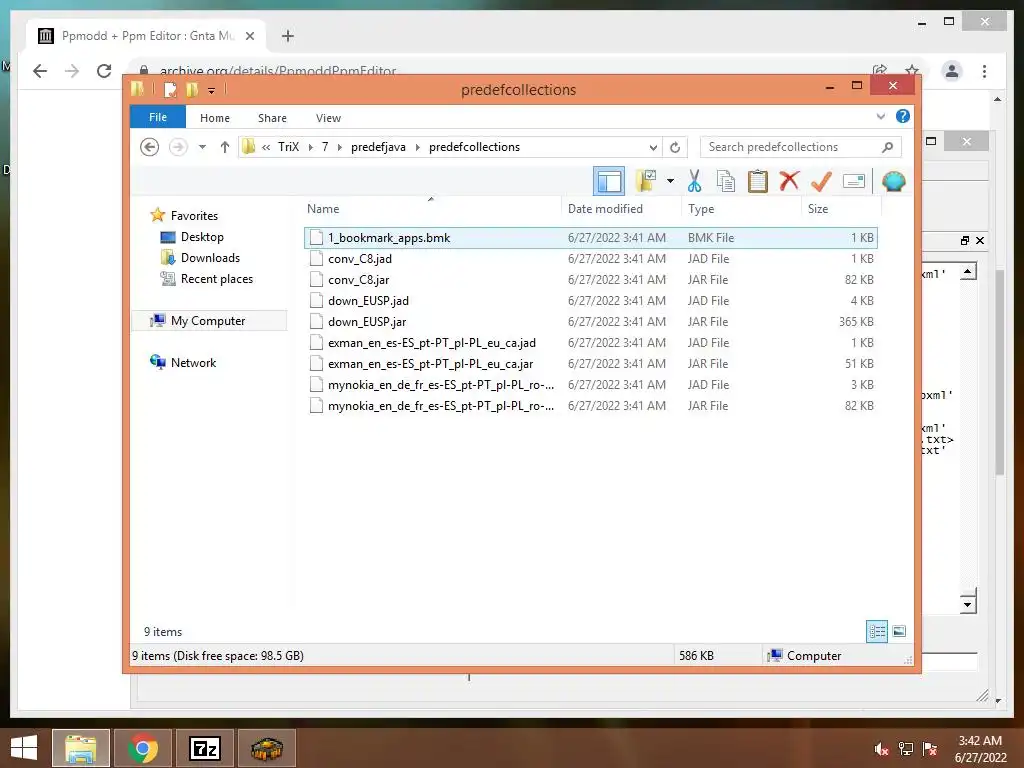Click the red X Delete icon
Image resolution: width=1024 pixels, height=768 pixels.
pos(789,181)
